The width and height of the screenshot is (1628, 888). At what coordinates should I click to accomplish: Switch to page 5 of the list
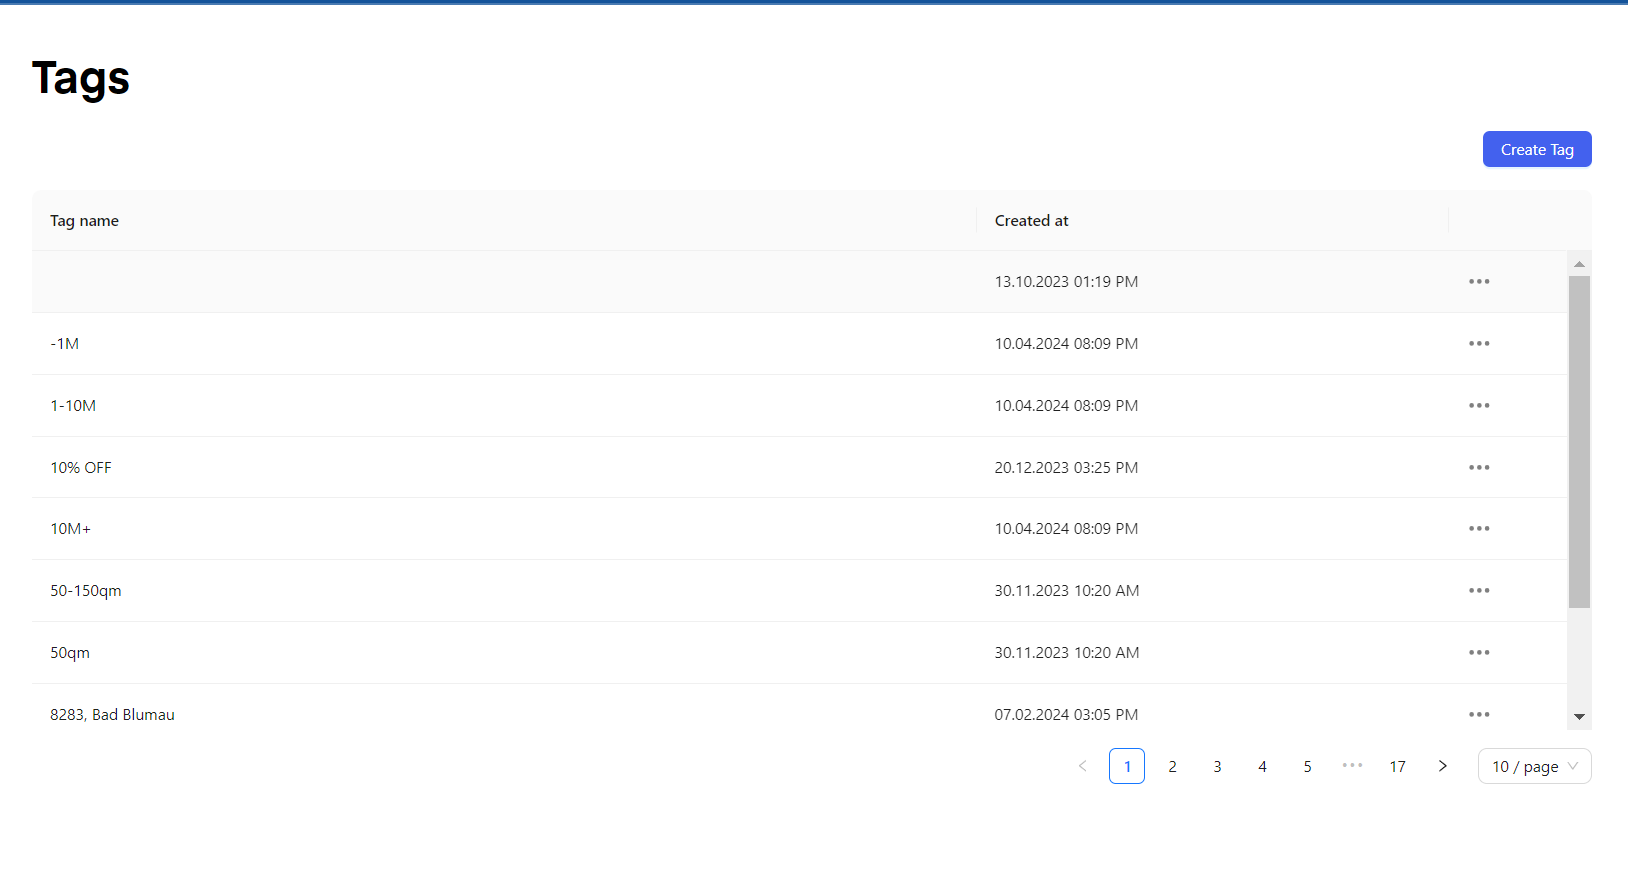pos(1307,766)
